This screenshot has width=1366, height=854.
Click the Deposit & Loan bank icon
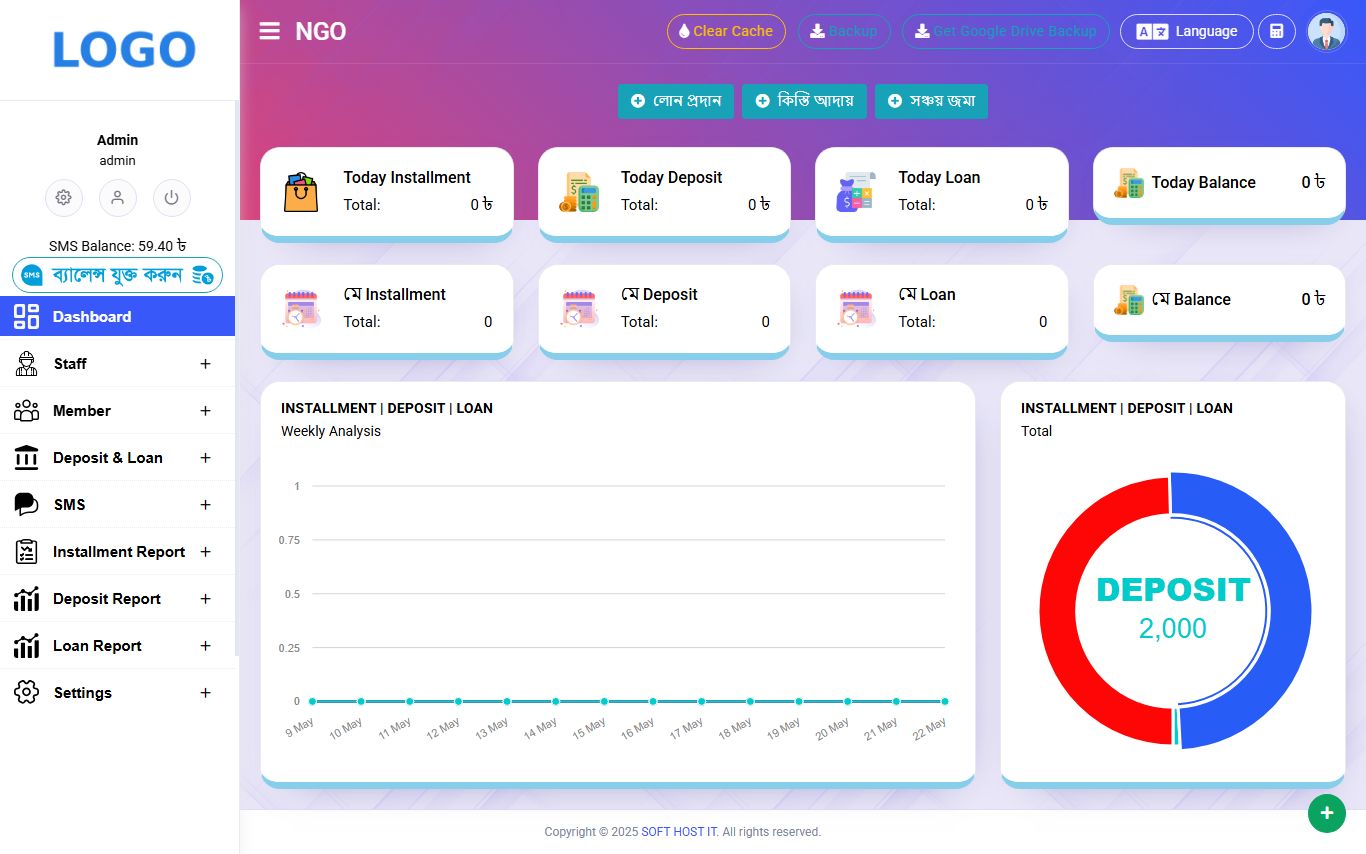pyautogui.click(x=26, y=458)
